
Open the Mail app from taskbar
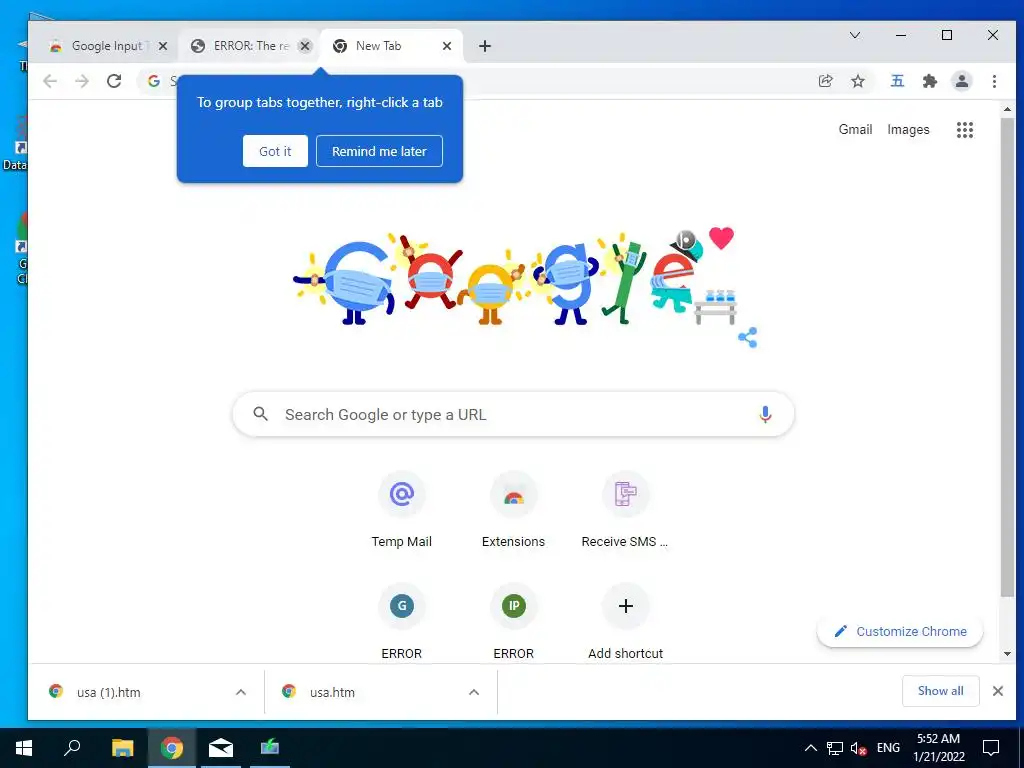(221, 748)
